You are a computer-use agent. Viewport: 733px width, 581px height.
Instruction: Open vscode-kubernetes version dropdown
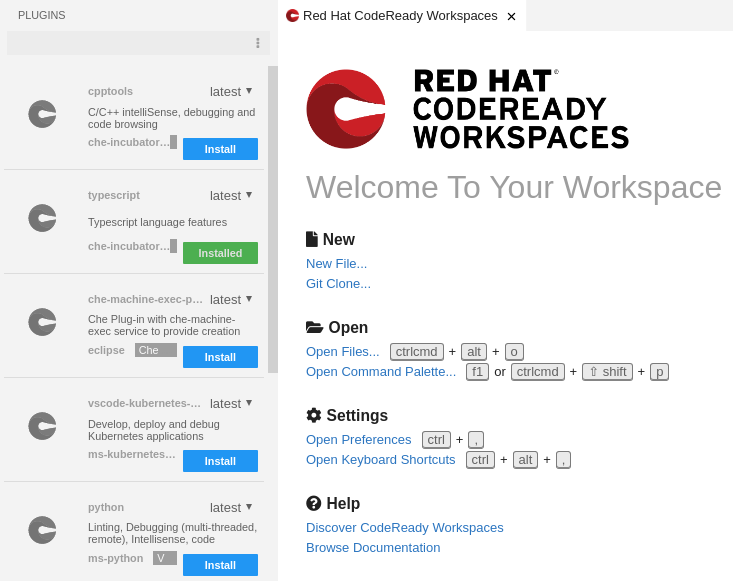click(x=231, y=403)
